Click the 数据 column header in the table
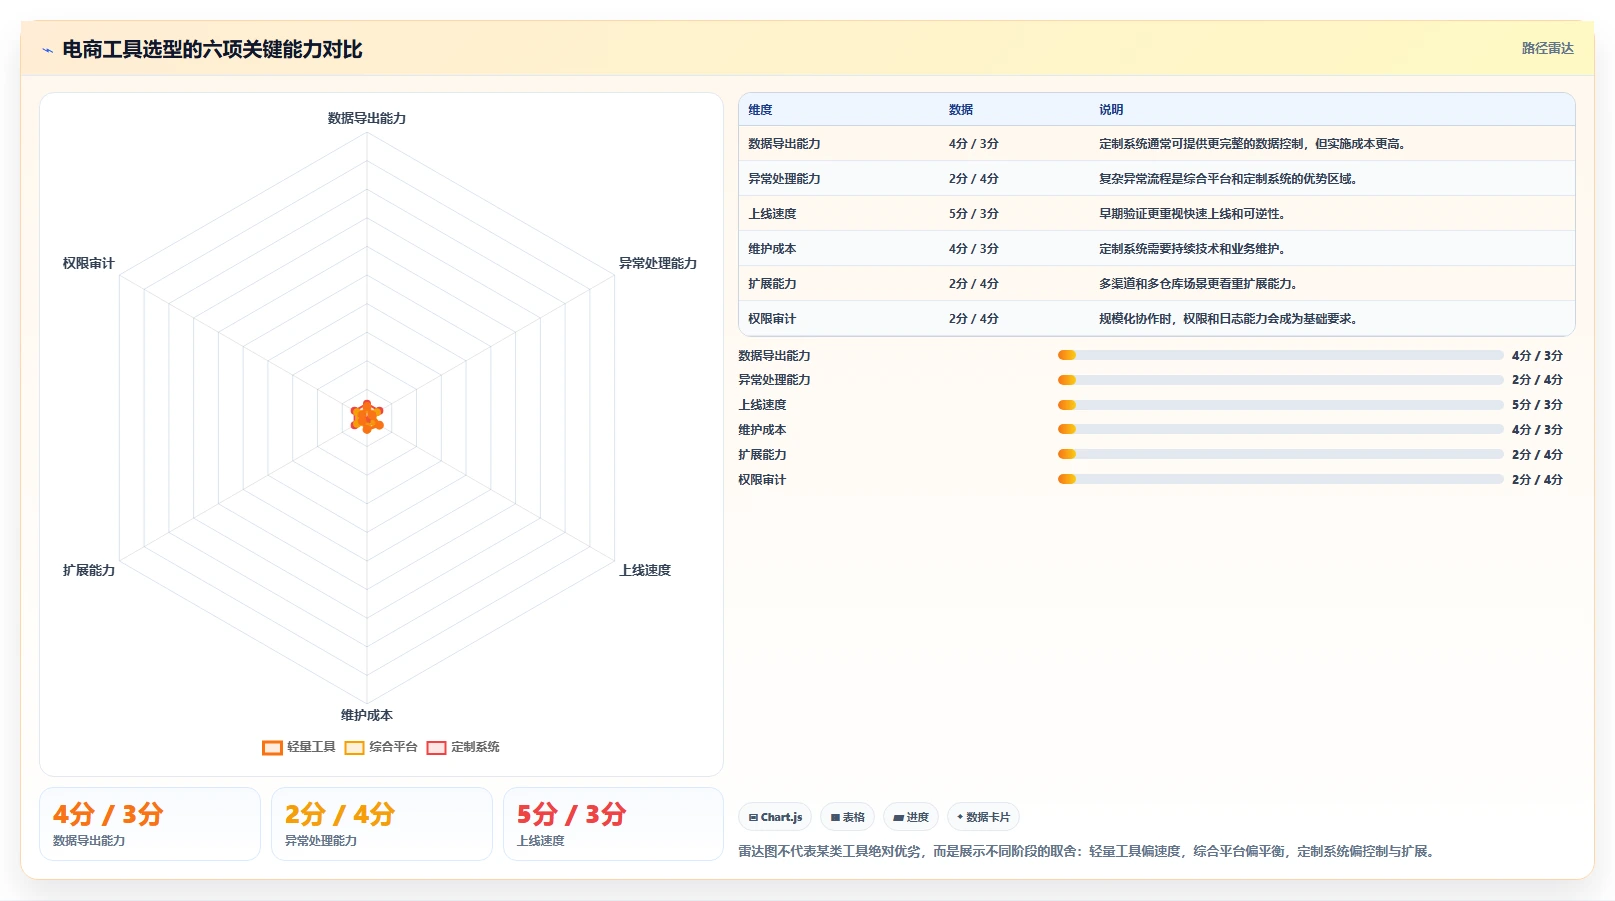This screenshot has height=901, width=1615. [x=961, y=110]
